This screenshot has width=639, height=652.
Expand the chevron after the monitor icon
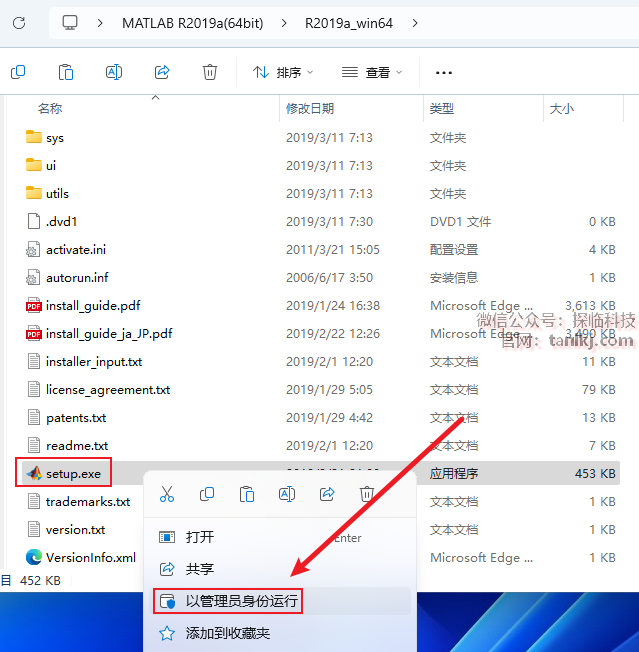100,23
